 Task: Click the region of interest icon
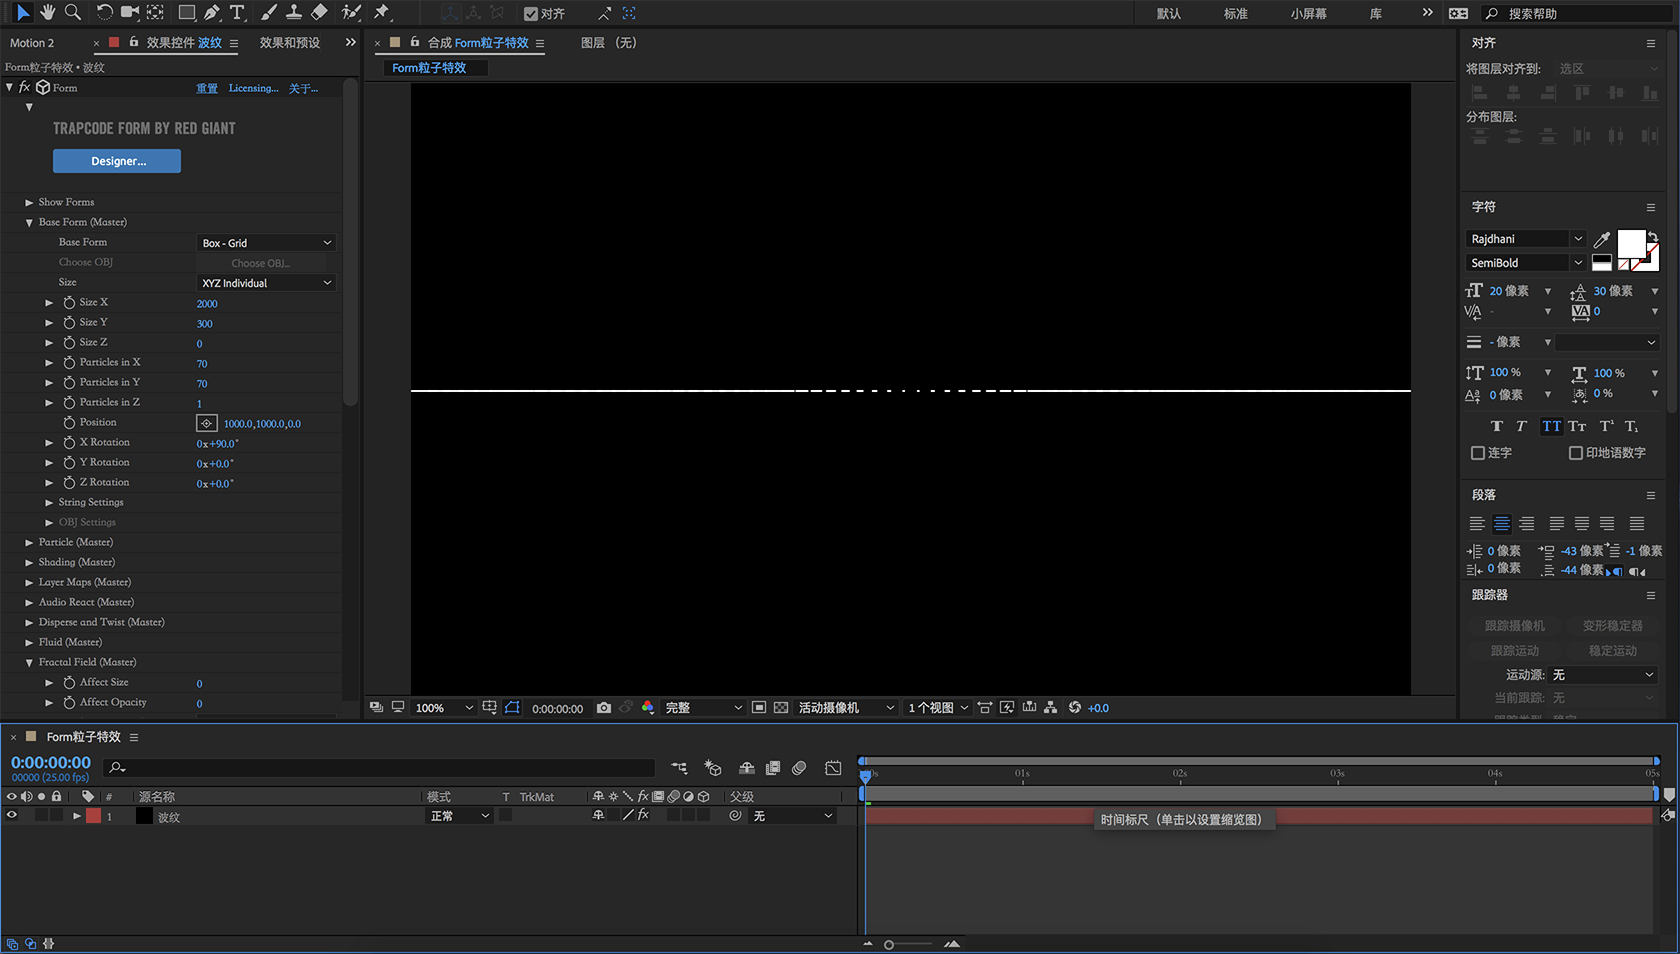[x=759, y=708]
